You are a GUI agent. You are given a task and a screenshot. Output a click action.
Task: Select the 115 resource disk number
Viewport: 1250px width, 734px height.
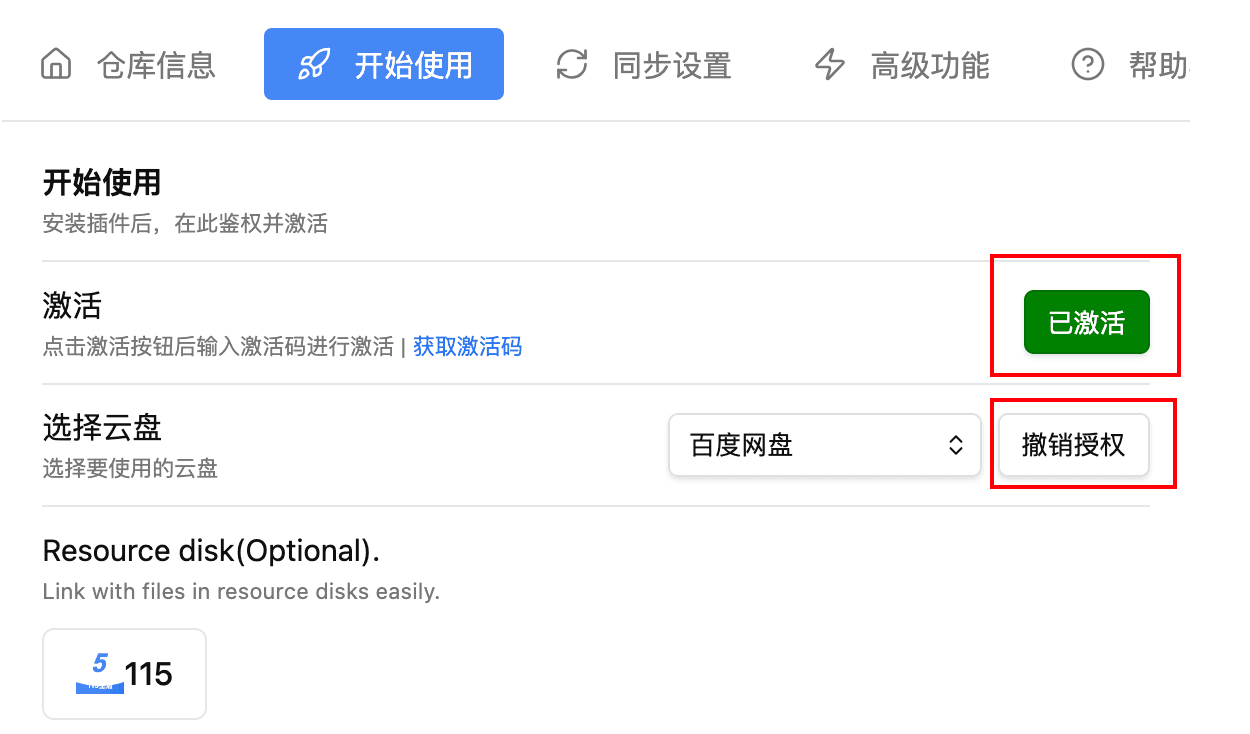pyautogui.click(x=149, y=674)
